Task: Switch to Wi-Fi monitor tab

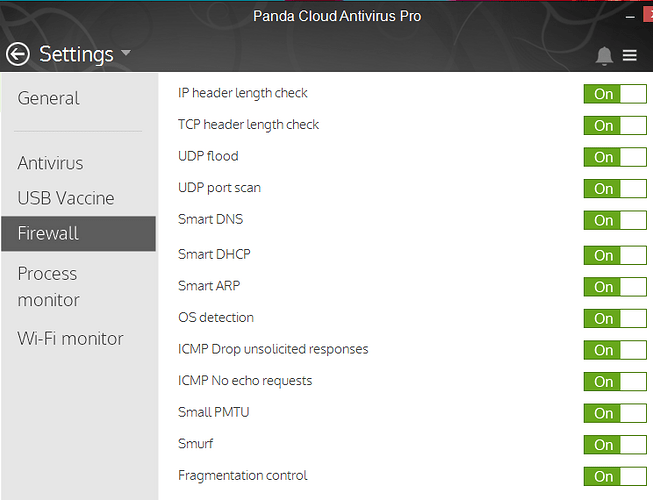Action: pos(70,338)
